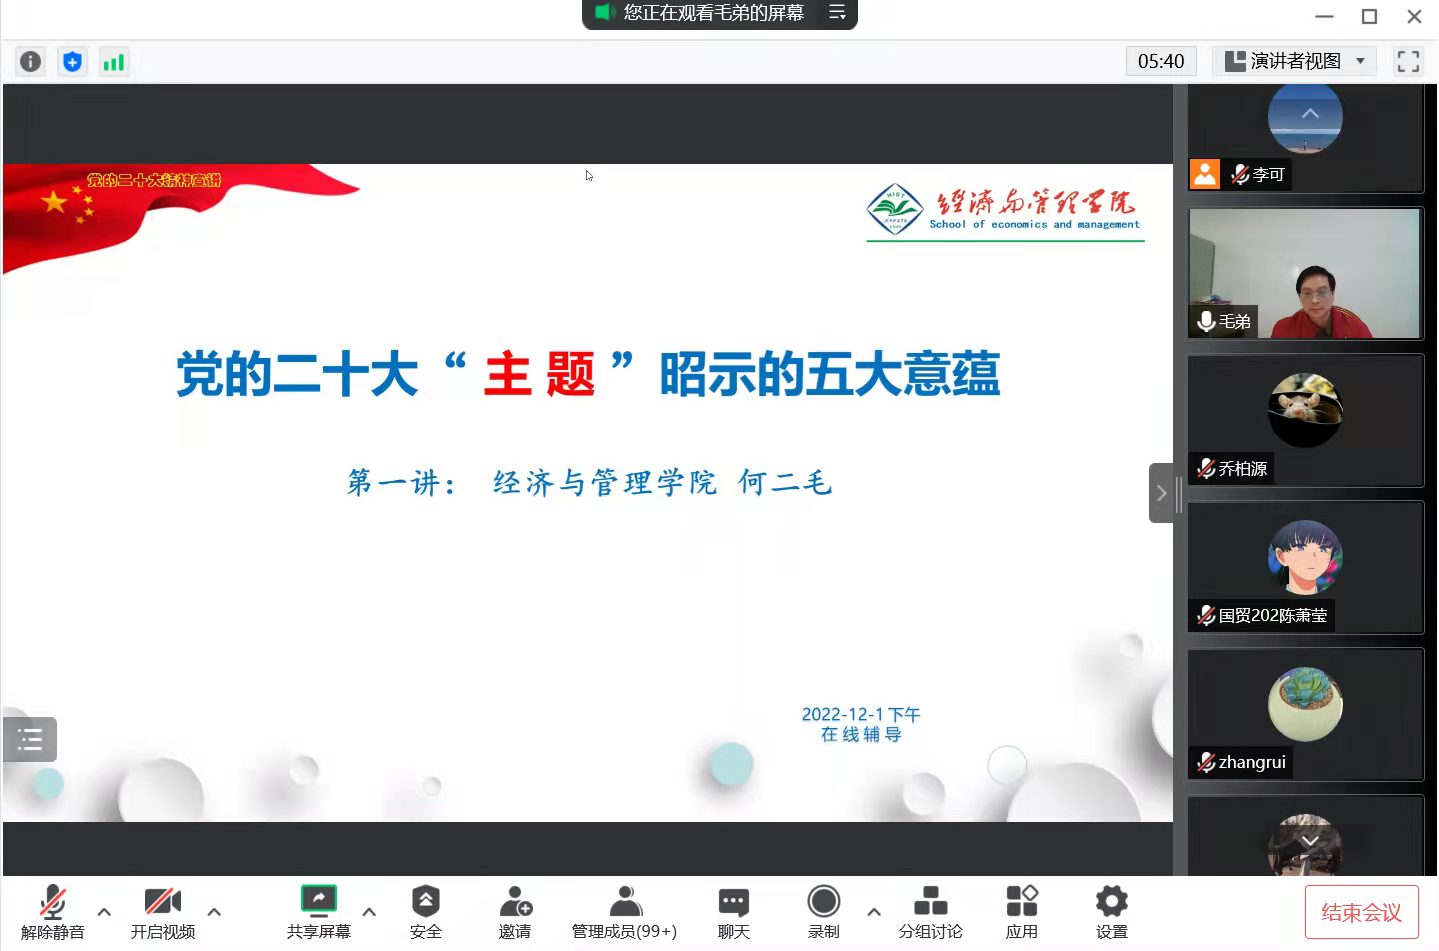Open the 演讲者视图 view dropdown
Viewport: 1439px width, 951px height.
point(1295,62)
